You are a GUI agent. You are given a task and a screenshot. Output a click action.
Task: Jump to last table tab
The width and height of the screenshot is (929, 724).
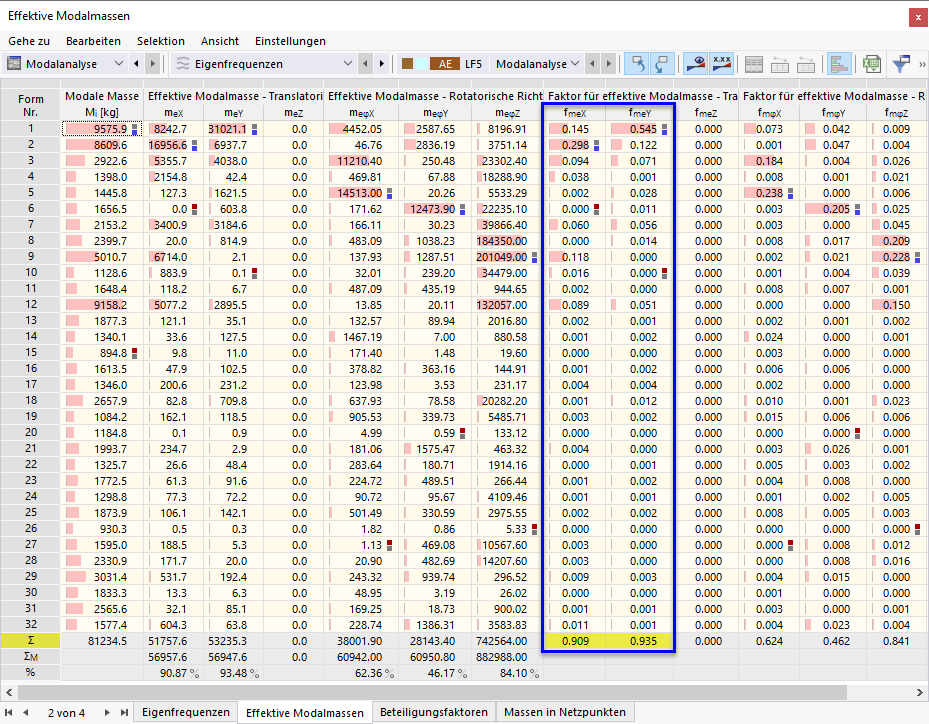click(124, 712)
